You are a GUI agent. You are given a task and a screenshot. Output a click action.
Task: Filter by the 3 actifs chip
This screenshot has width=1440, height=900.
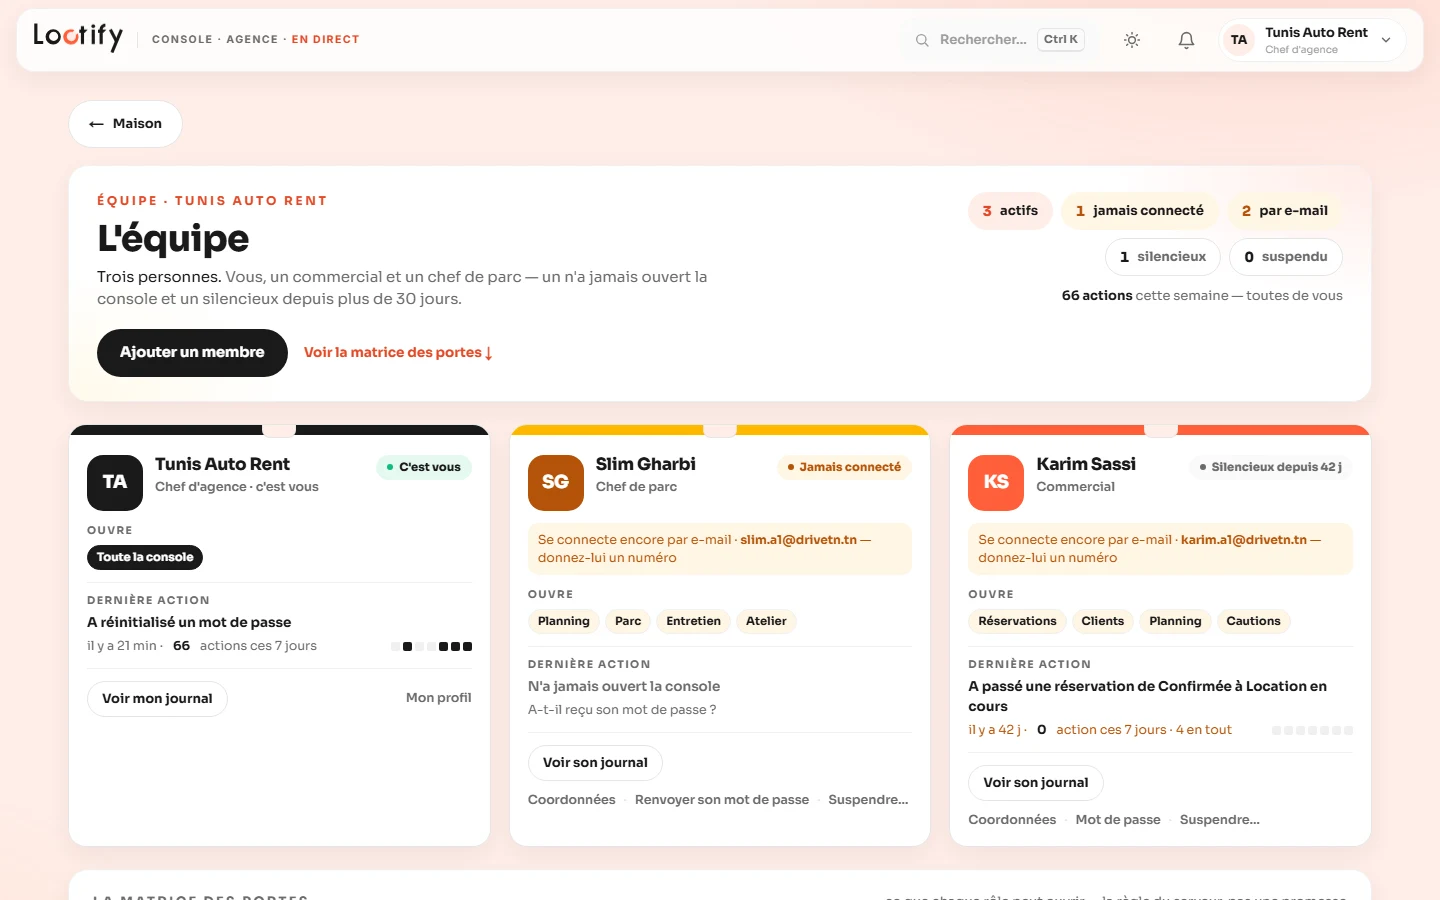click(x=1010, y=211)
